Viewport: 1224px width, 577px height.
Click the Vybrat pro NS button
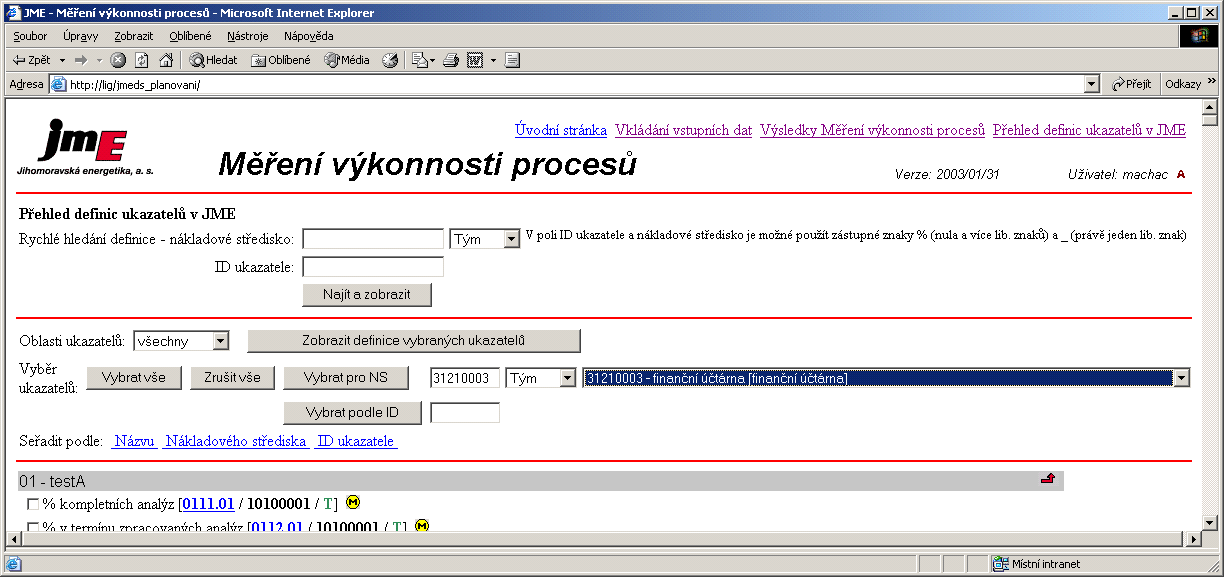pyautogui.click(x=346, y=378)
